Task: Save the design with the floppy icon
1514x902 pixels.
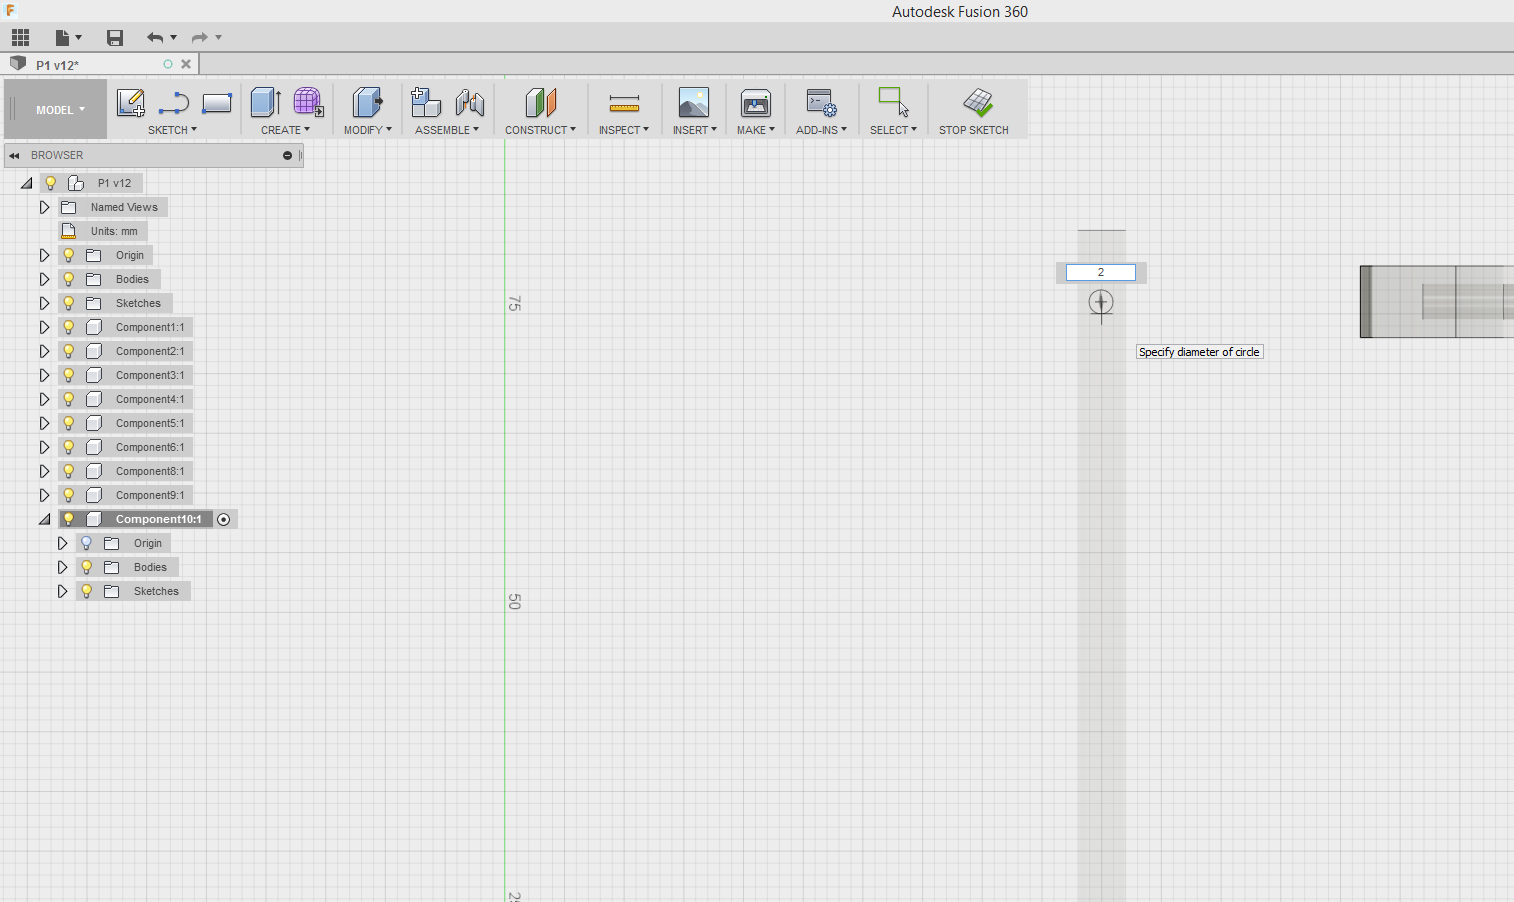Action: coord(115,38)
